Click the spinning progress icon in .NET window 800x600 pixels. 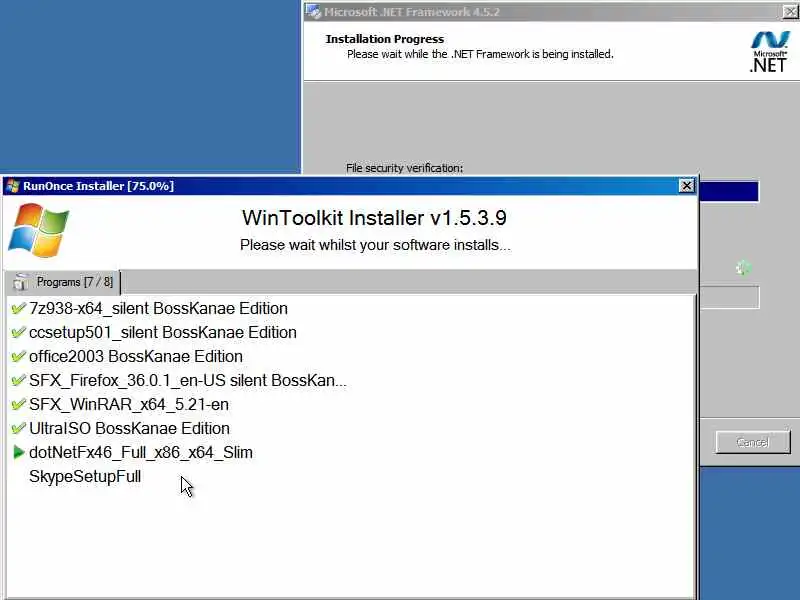tap(743, 267)
